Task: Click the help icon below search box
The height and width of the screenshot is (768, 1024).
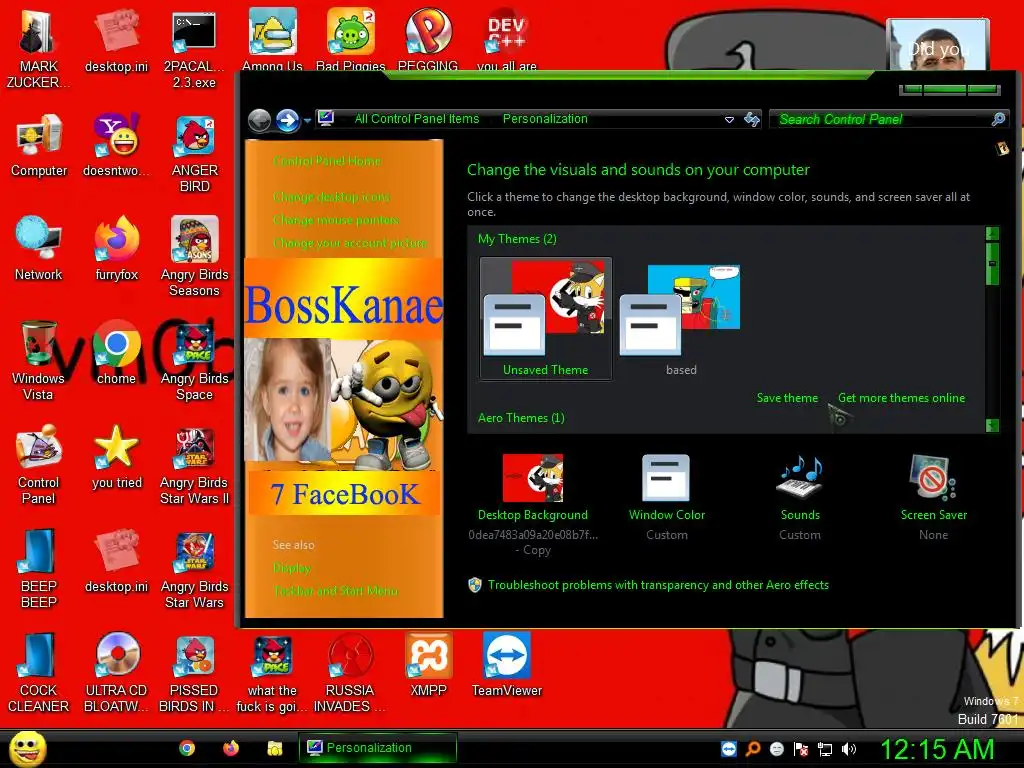Action: pos(1002,149)
